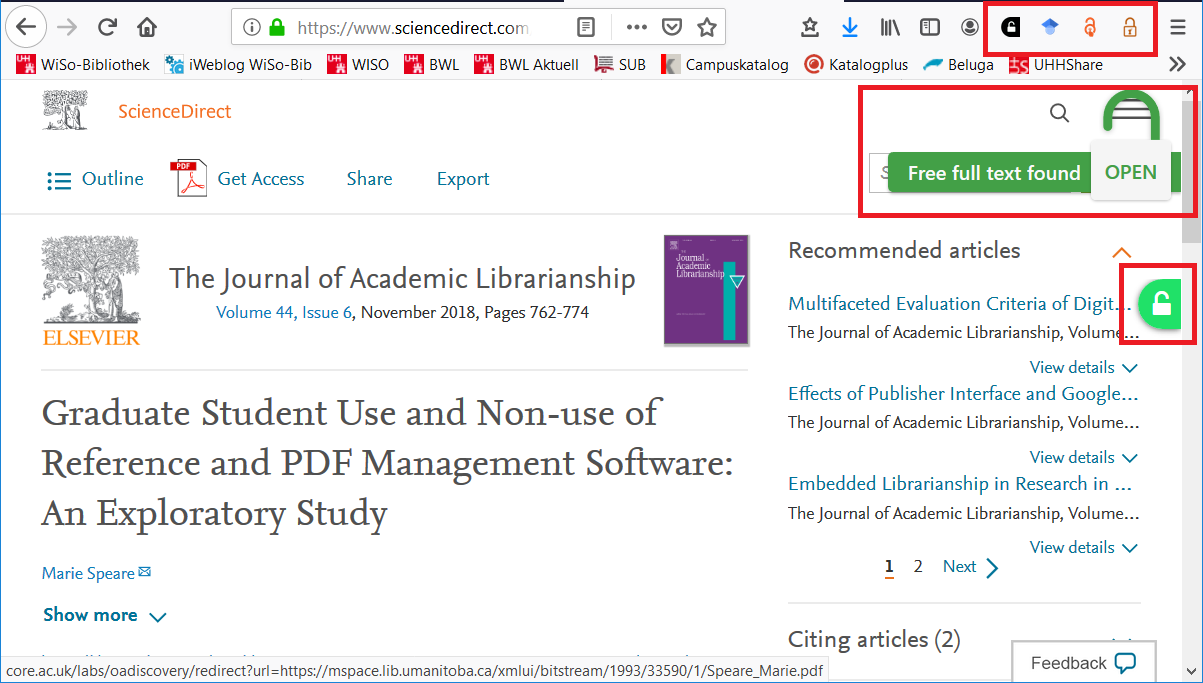This screenshot has height=683, width=1203.
Task: Click the green Unpaywall unlock tab
Action: click(1162, 305)
